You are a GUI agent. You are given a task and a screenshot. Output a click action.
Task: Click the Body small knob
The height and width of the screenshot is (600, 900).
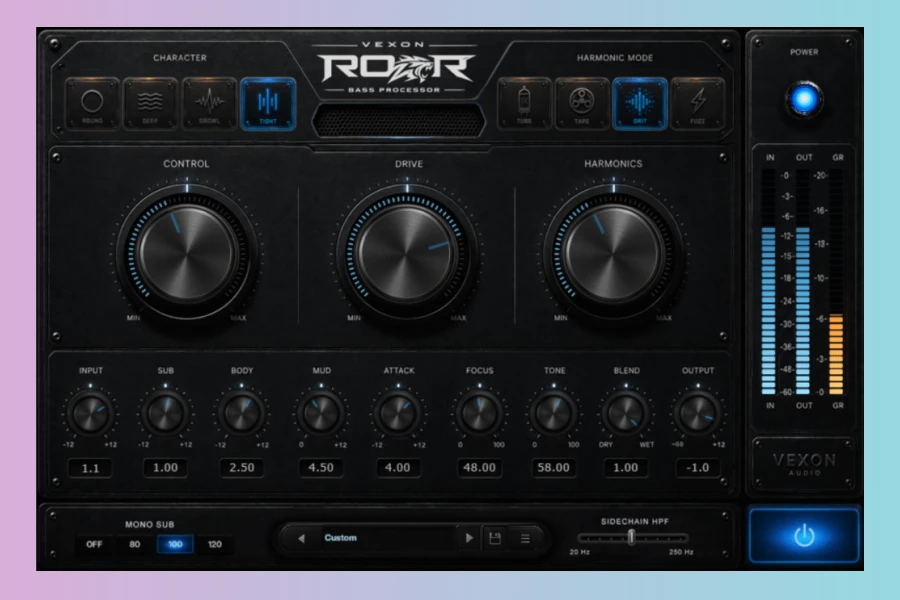[x=241, y=413]
